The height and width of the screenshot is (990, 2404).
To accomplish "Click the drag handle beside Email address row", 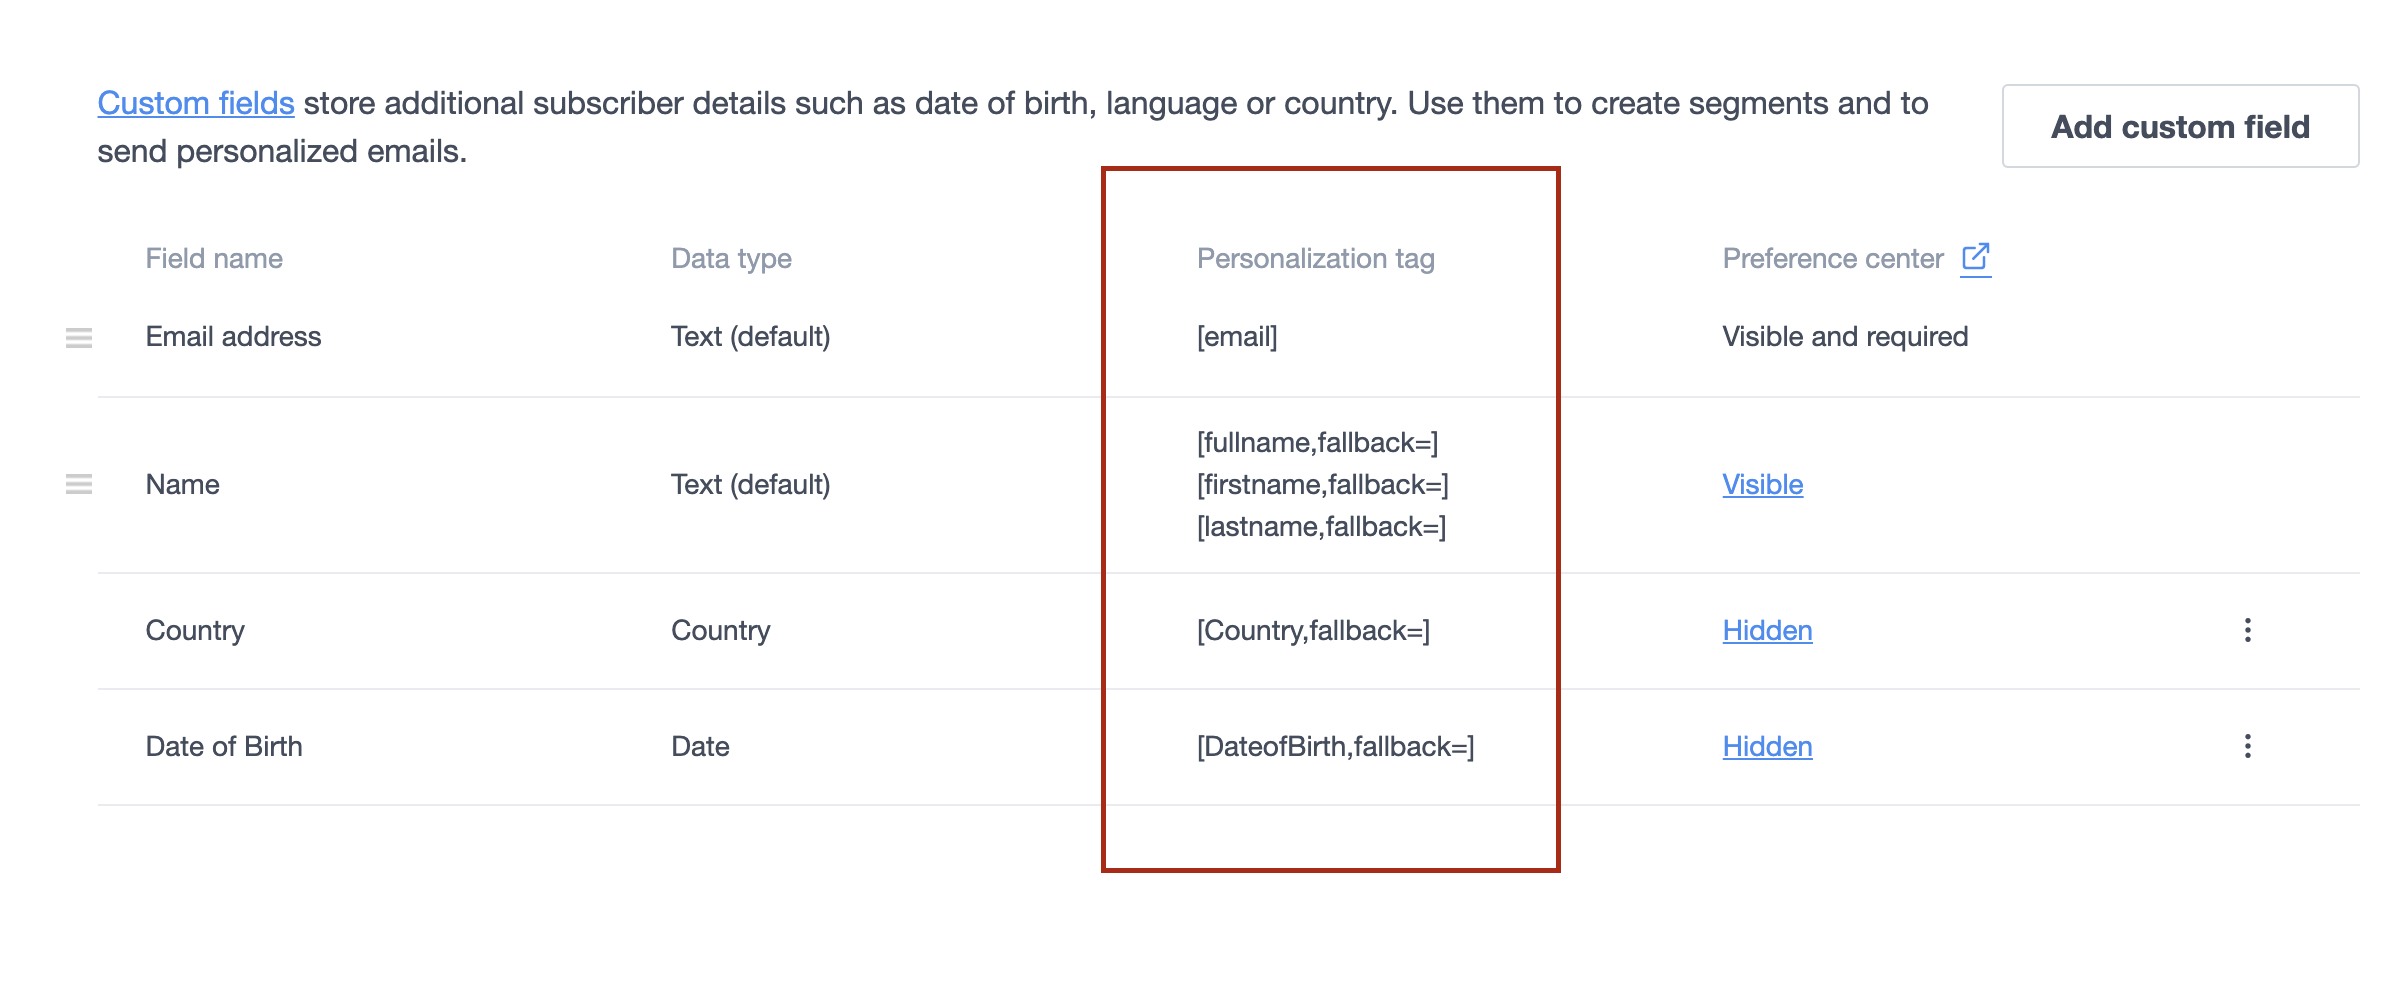I will pyautogui.click(x=78, y=337).
